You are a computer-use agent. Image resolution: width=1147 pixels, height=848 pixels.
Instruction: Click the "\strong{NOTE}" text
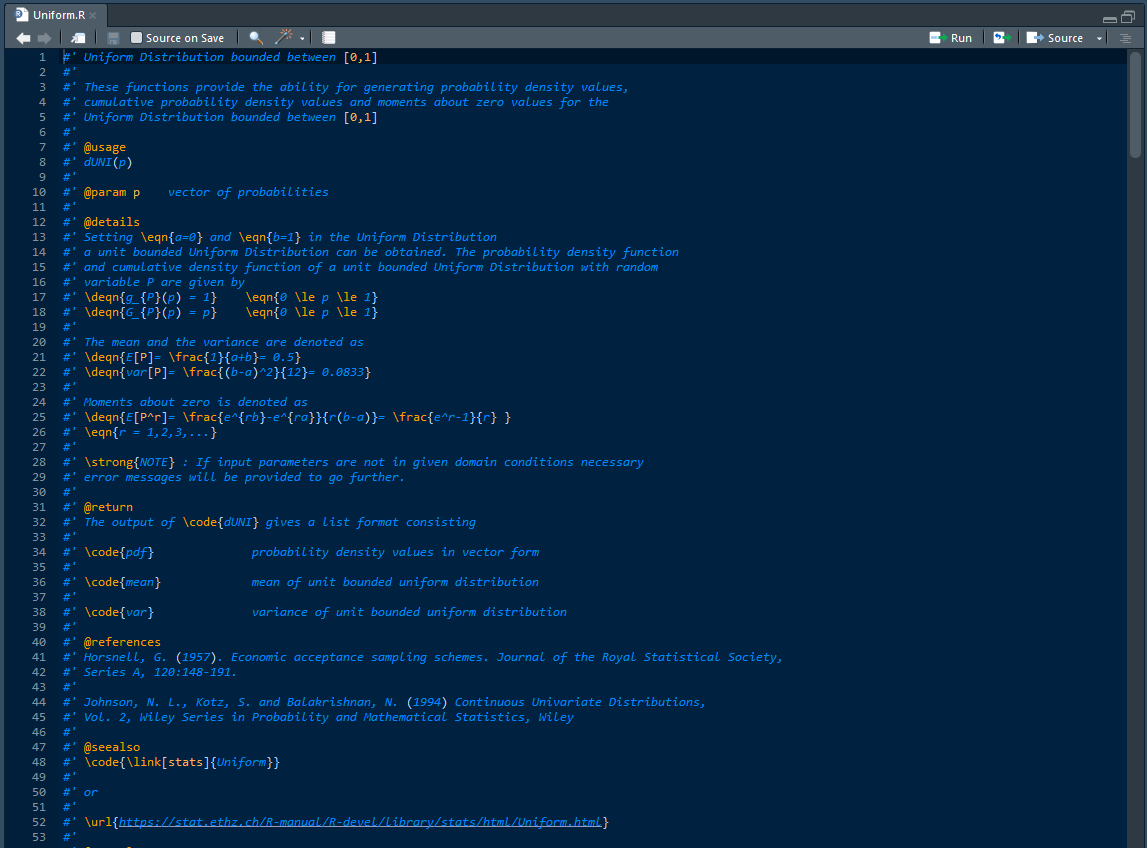[x=129, y=462]
